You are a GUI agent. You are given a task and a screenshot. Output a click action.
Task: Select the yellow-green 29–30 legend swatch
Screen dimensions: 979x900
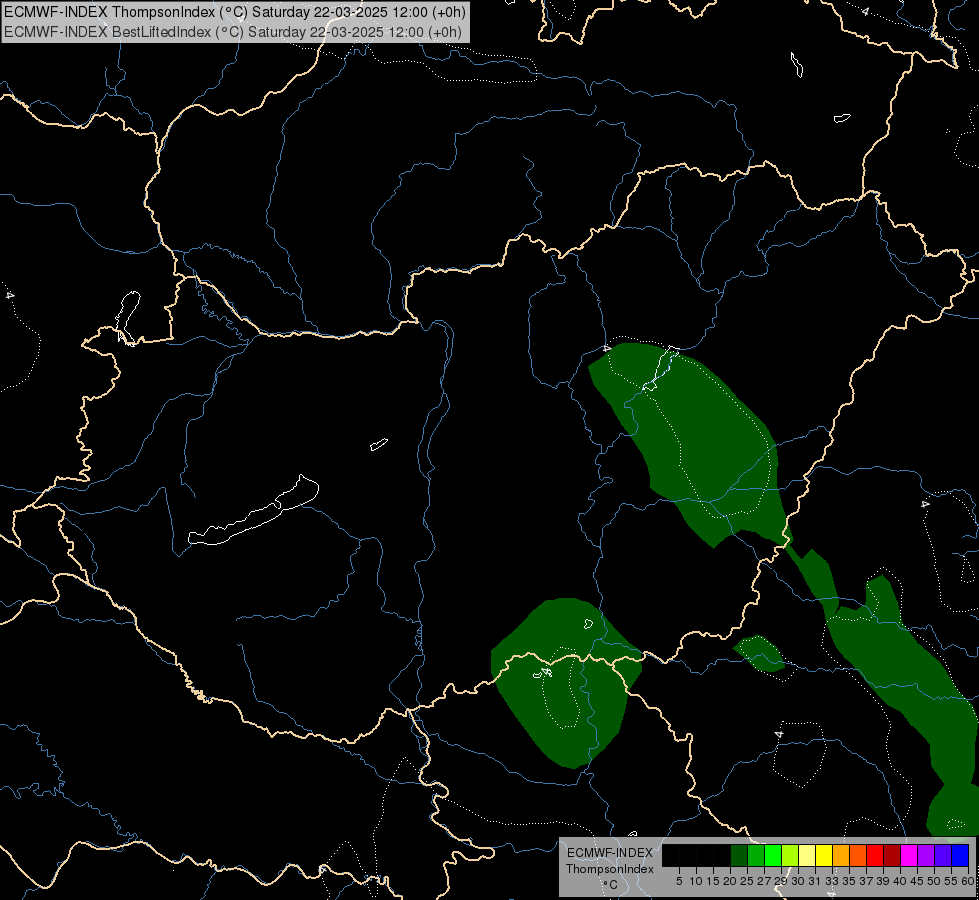(790, 855)
